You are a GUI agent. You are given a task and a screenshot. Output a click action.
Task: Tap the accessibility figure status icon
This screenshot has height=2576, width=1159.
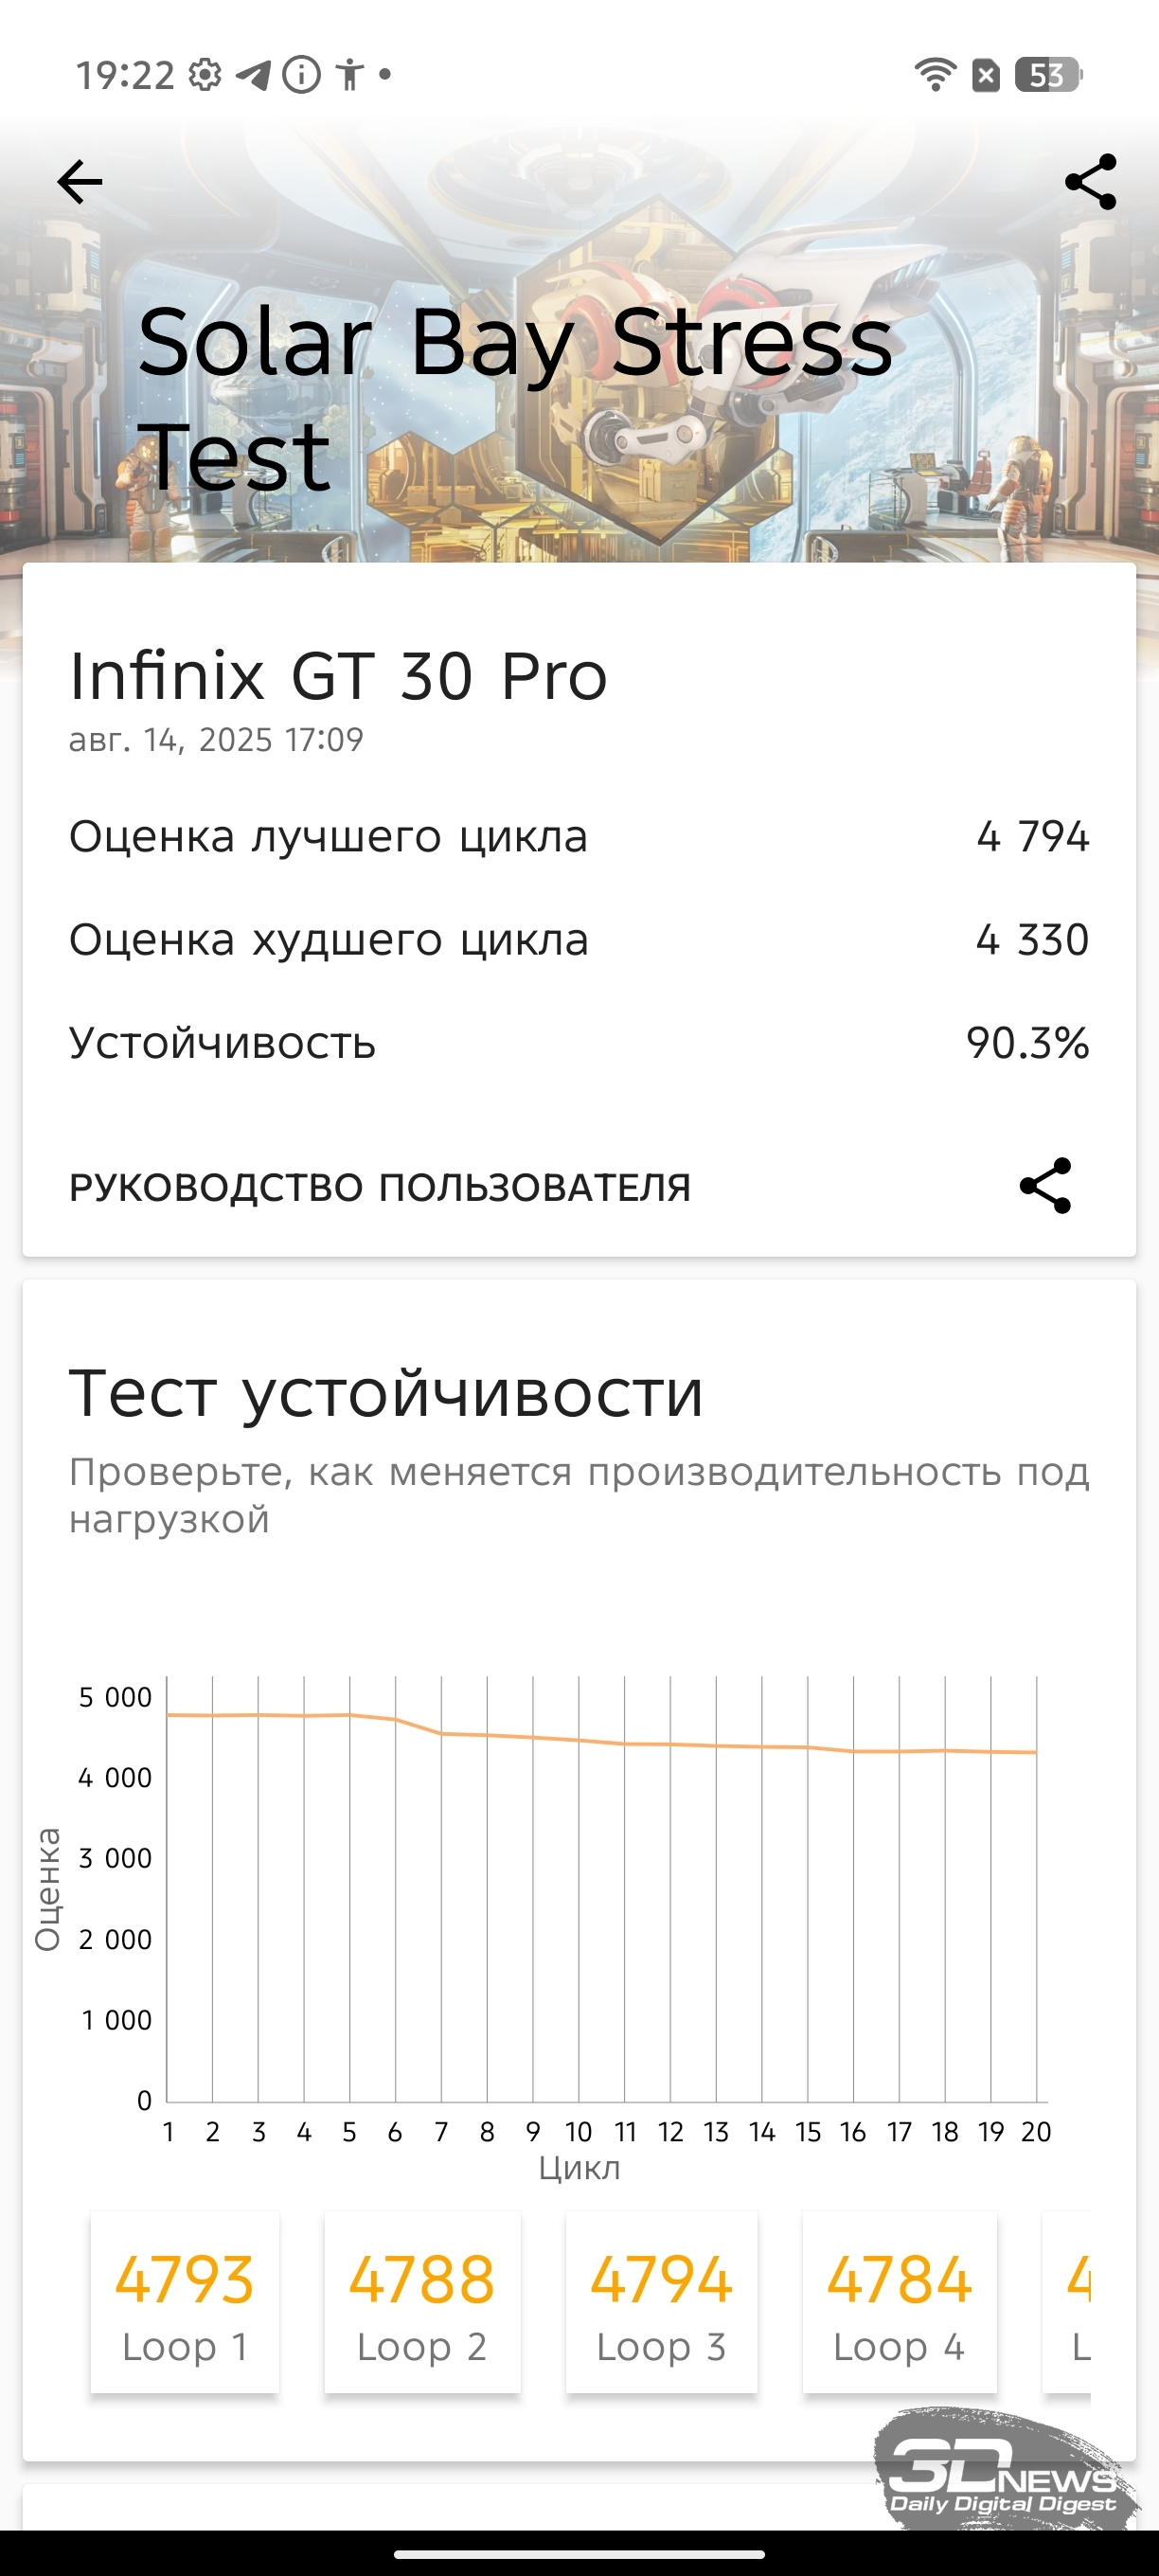point(350,75)
